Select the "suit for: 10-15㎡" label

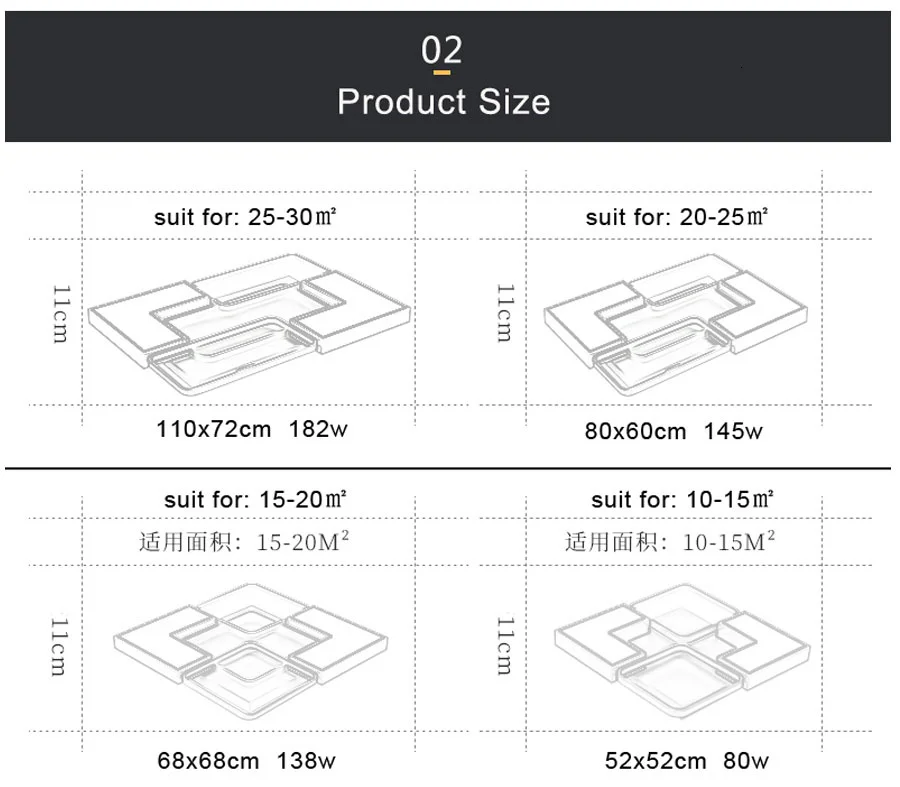coord(683,499)
